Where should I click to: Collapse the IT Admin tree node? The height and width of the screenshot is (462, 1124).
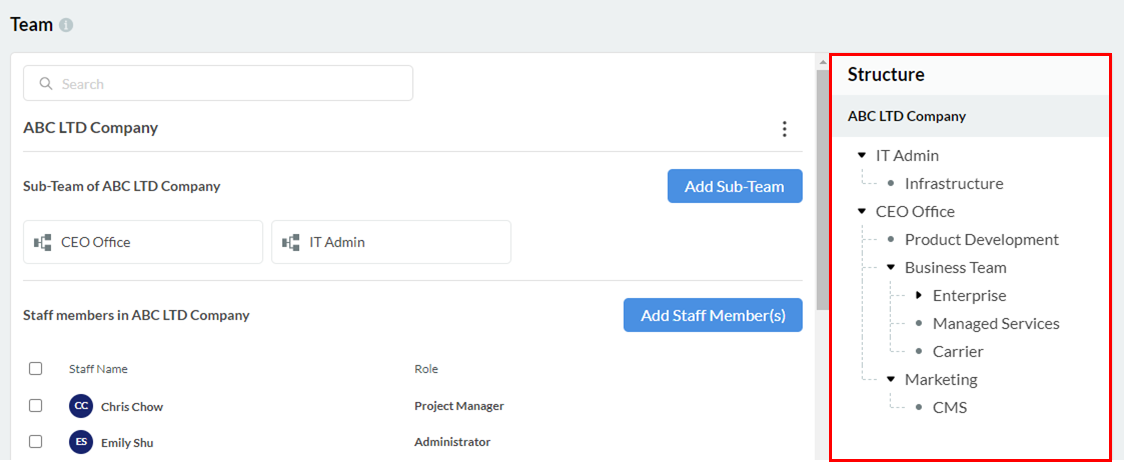tap(862, 156)
